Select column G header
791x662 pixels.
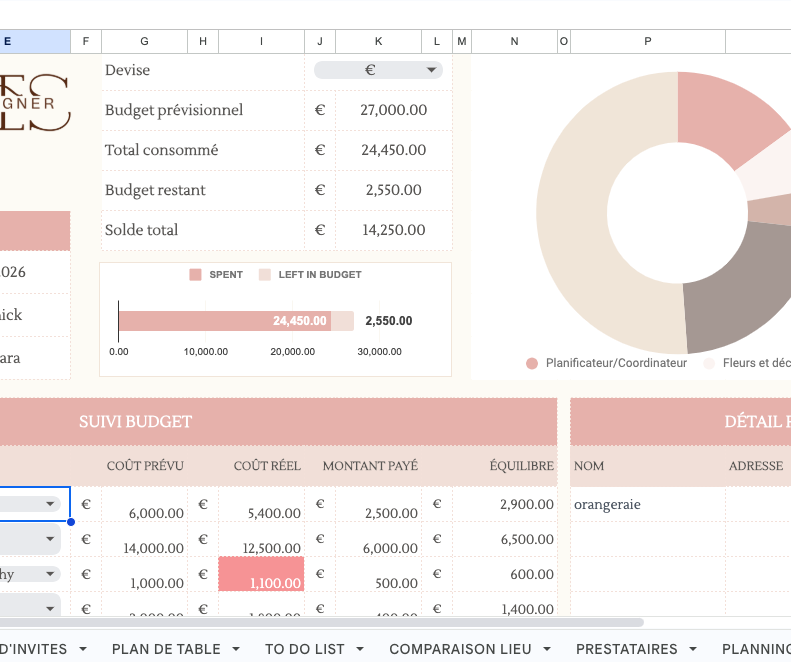[x=144, y=41]
